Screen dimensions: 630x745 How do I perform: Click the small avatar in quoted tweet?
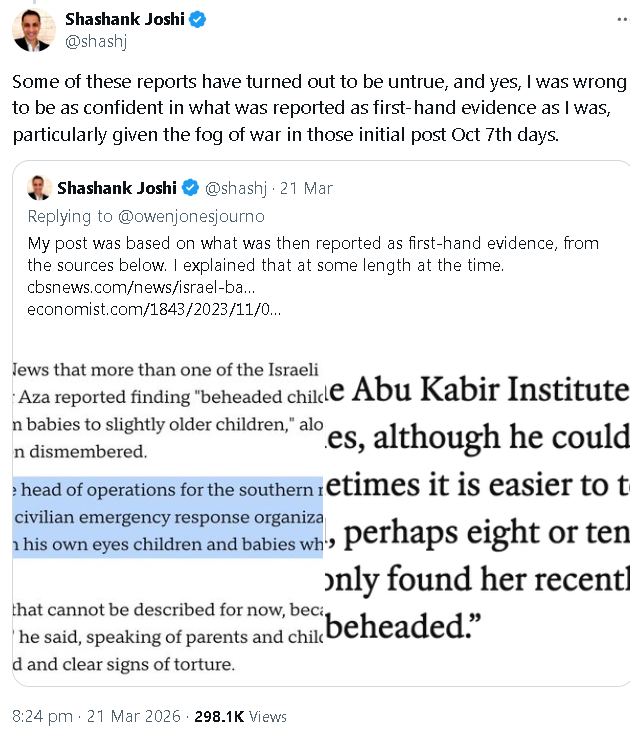39,188
